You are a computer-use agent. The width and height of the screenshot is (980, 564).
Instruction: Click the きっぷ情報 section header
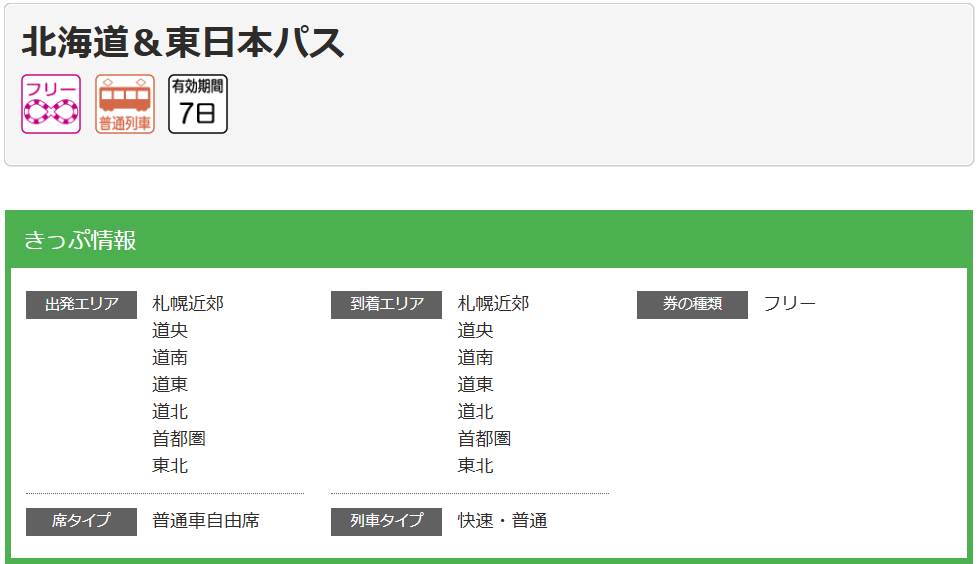coord(489,240)
